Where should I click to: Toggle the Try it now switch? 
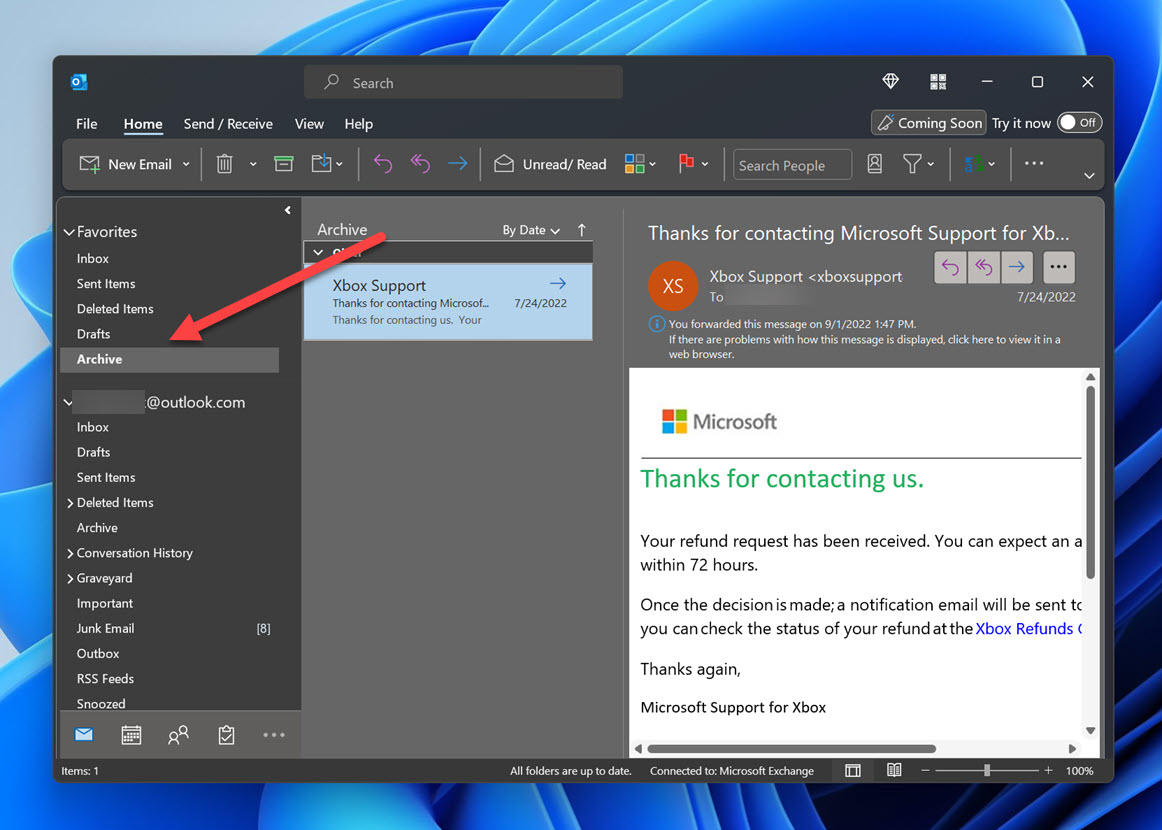coord(1079,123)
